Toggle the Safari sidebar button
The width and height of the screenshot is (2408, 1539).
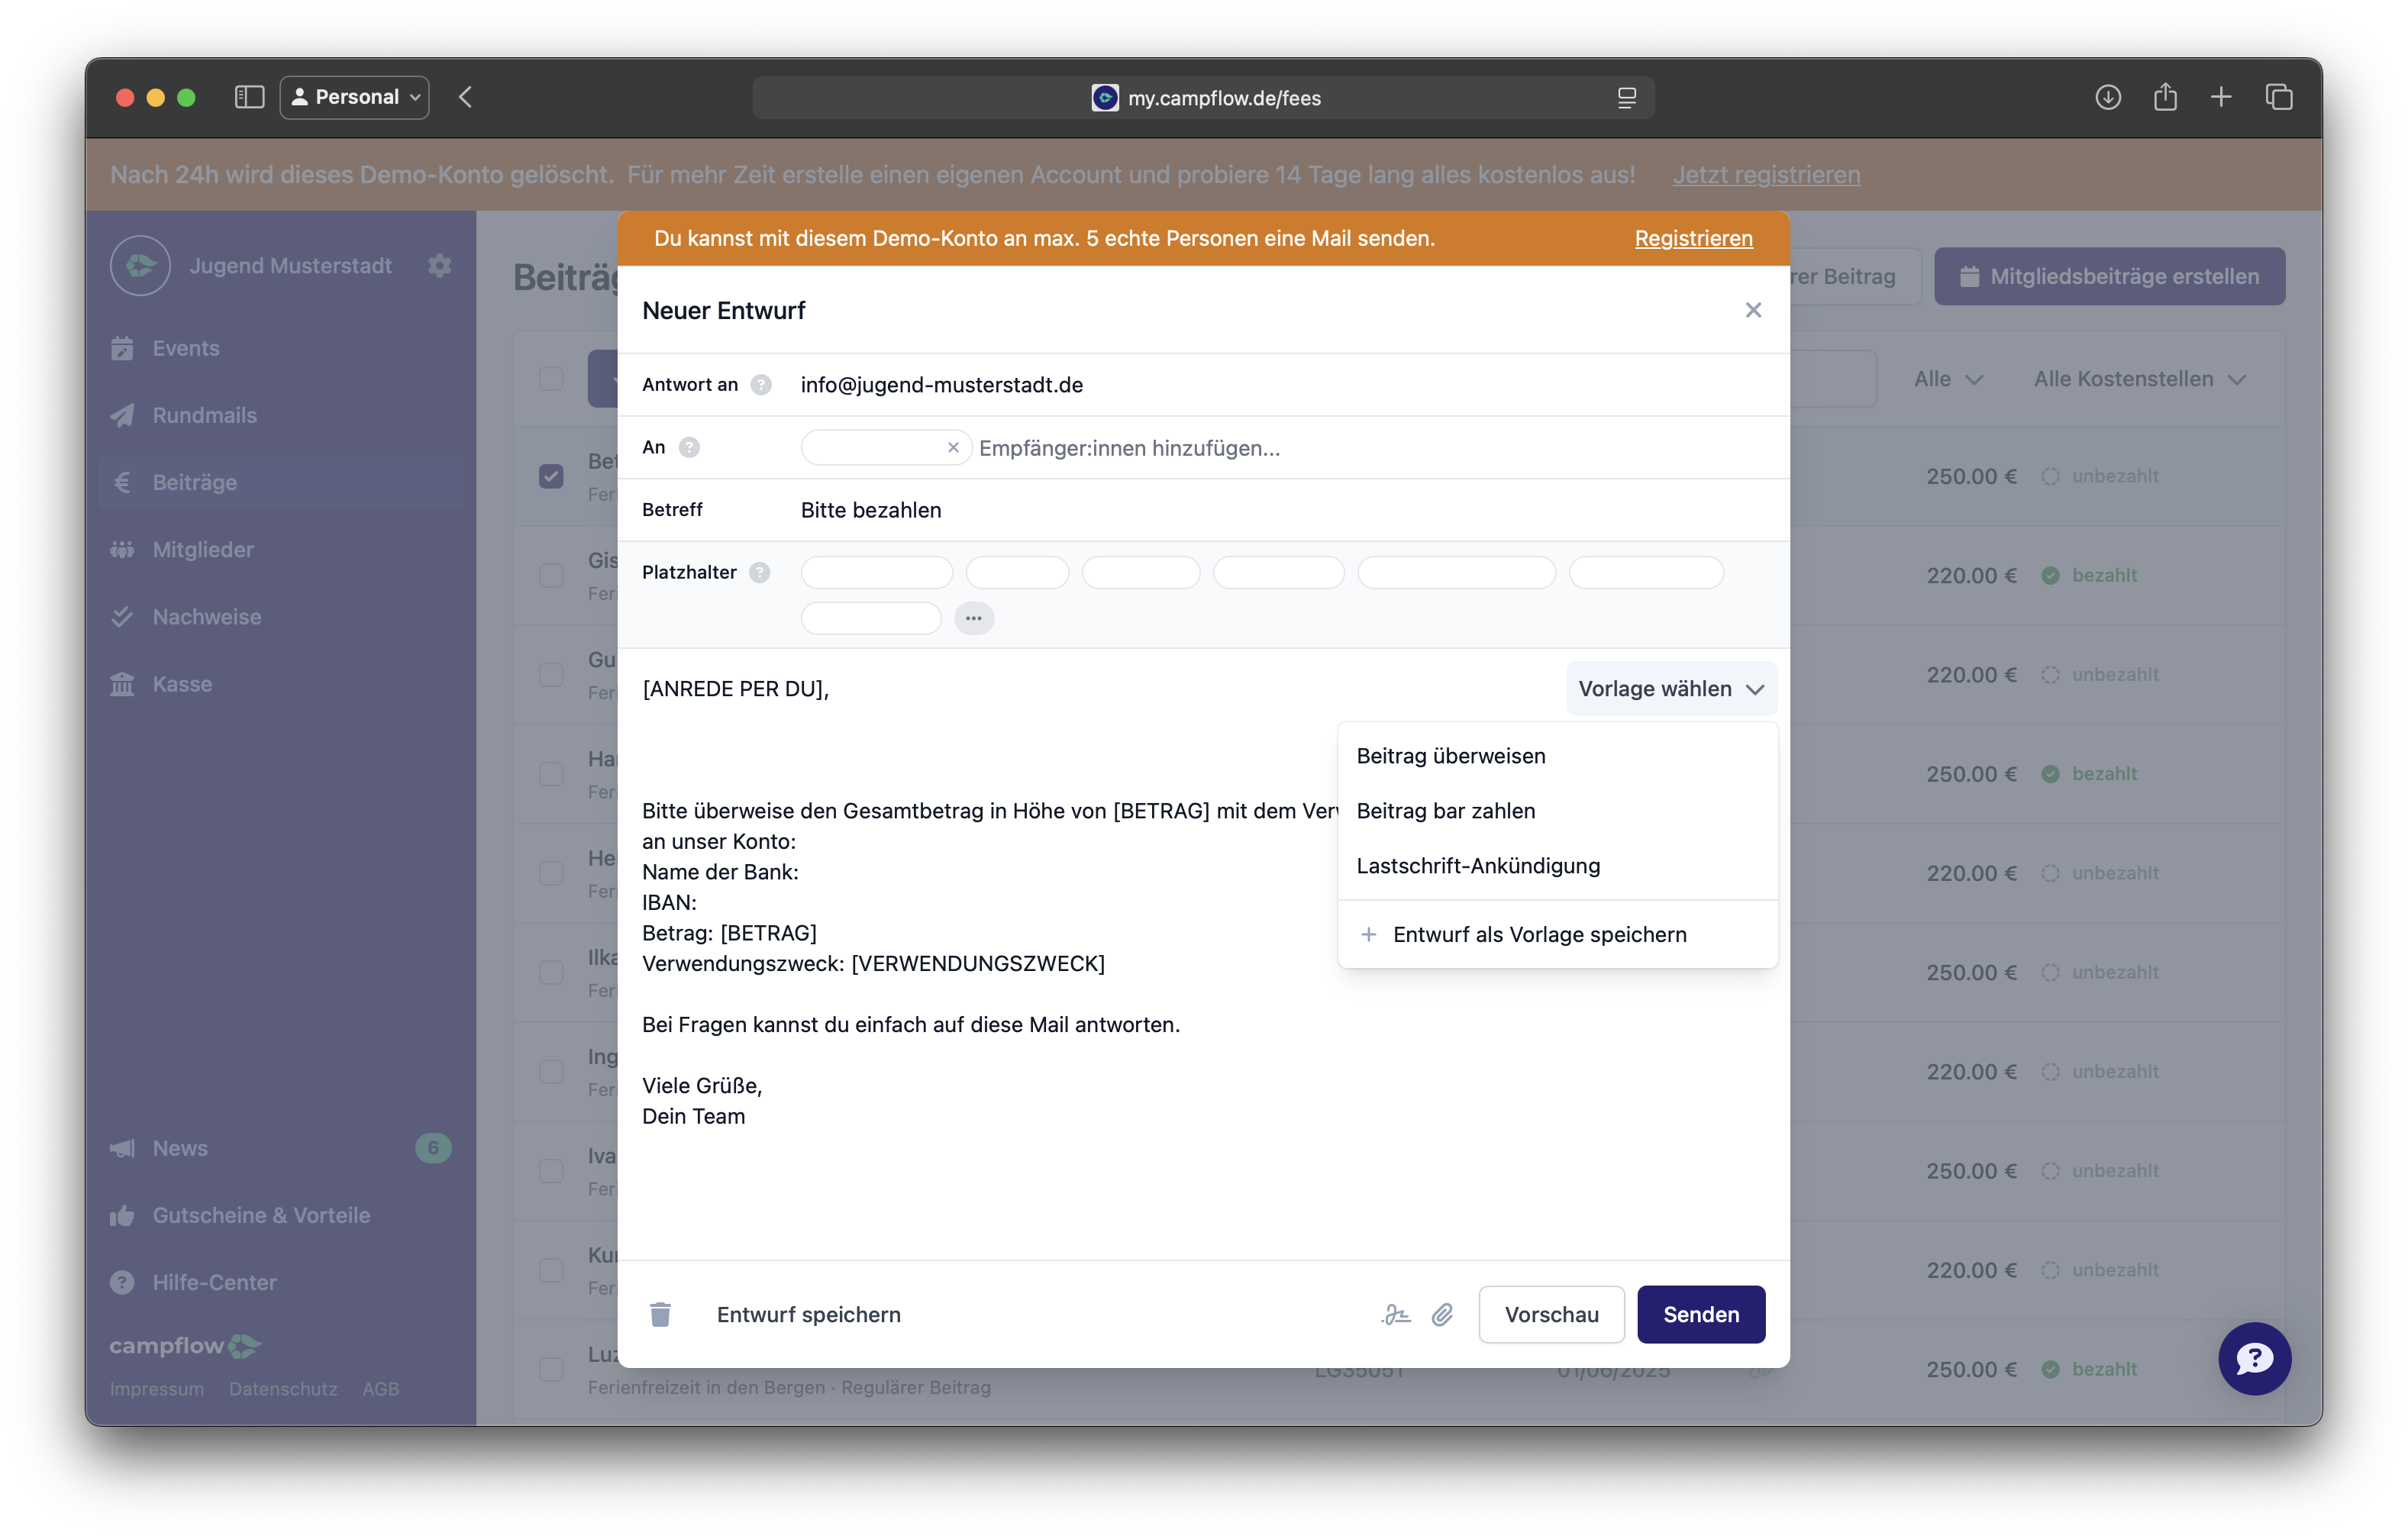coord(249,97)
